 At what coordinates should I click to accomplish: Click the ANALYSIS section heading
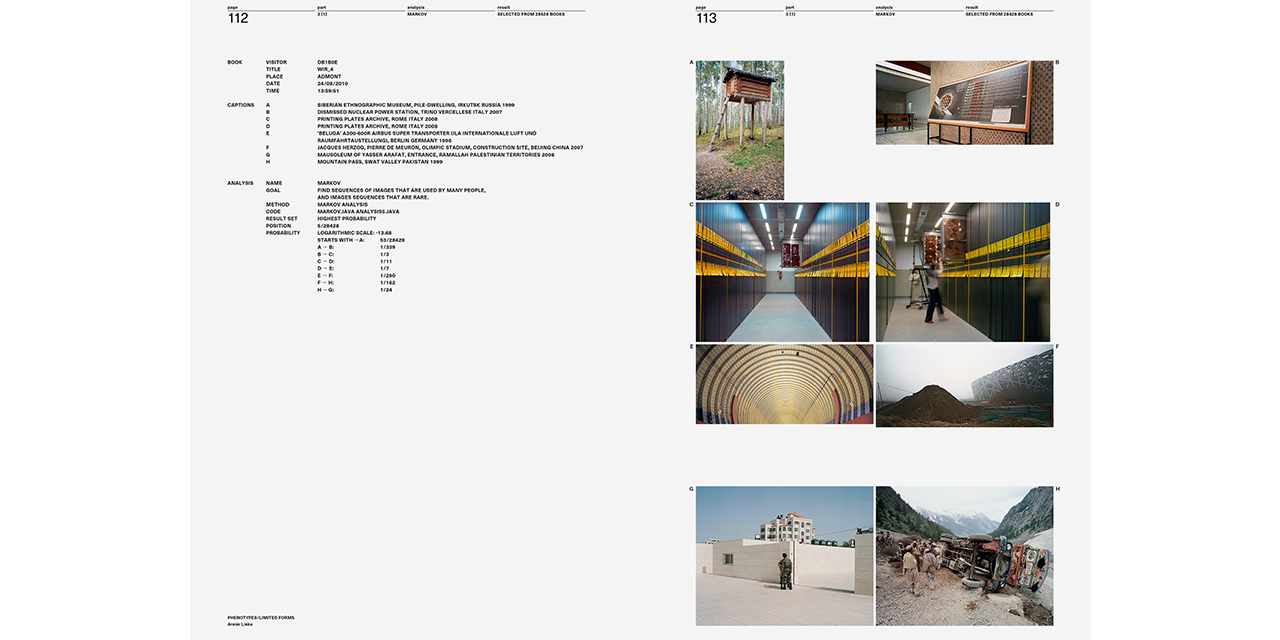tap(240, 183)
